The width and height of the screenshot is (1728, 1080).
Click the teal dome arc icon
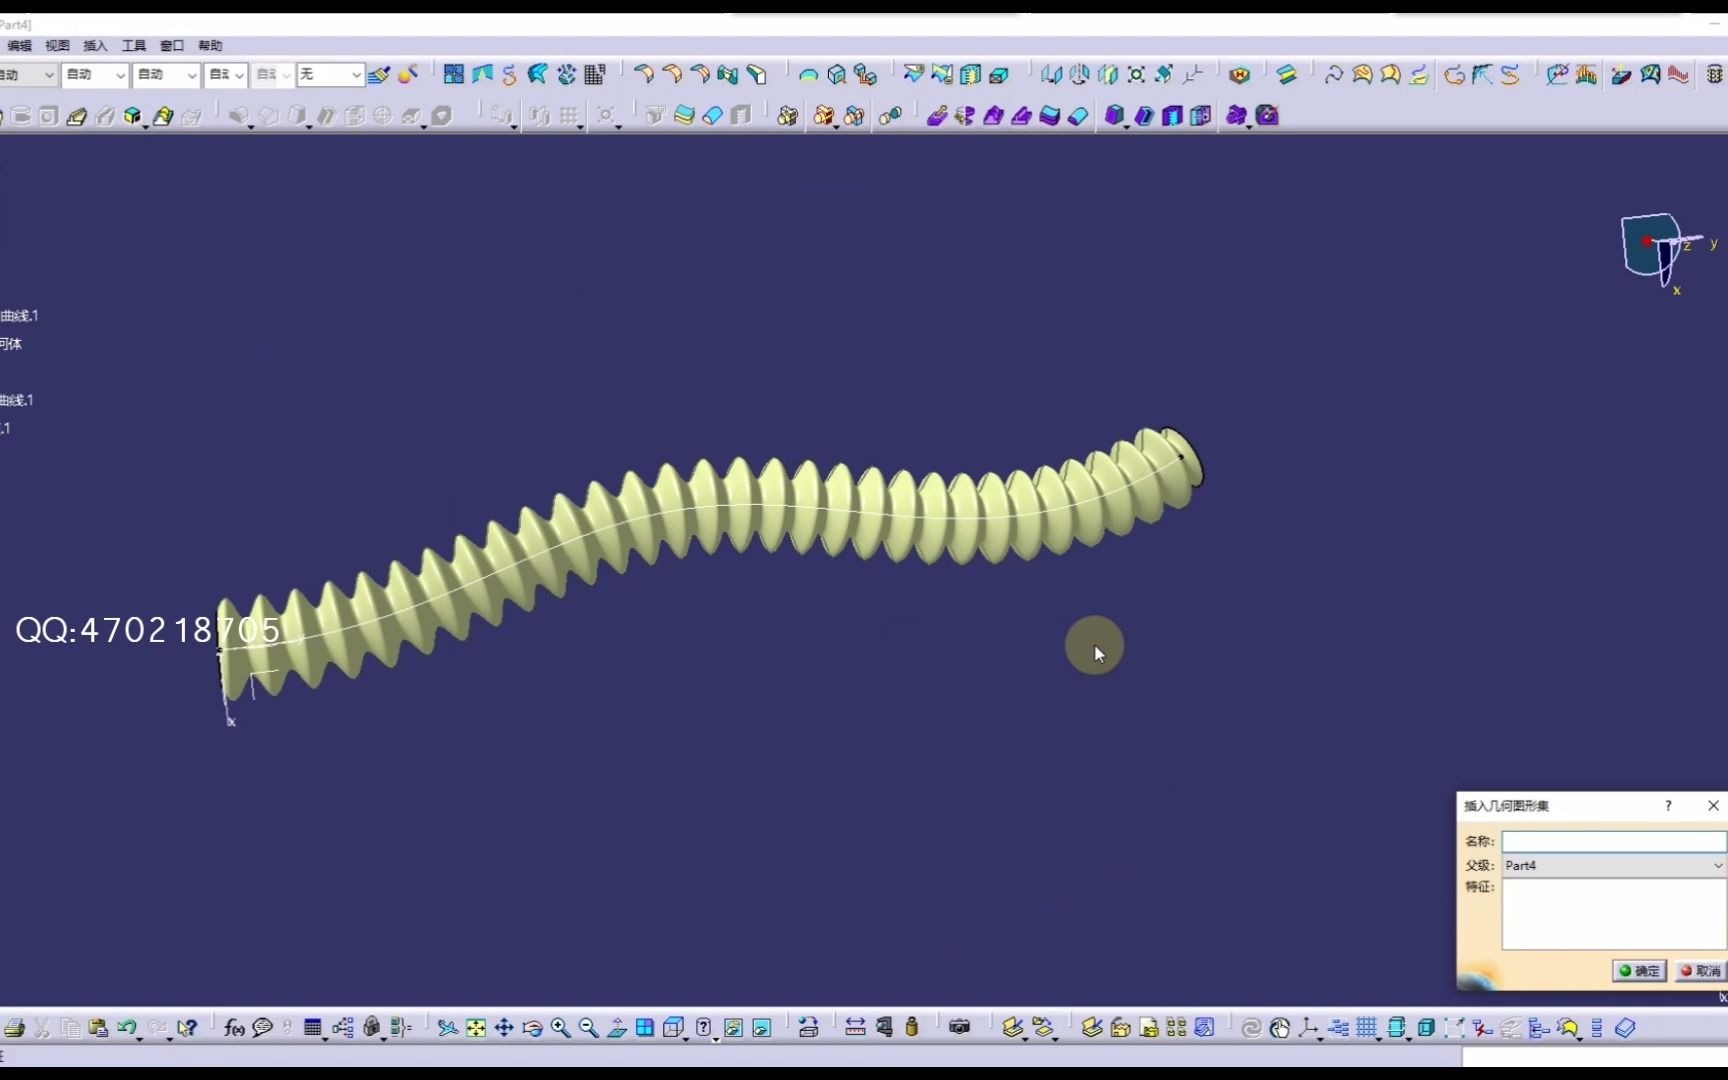pos(808,75)
